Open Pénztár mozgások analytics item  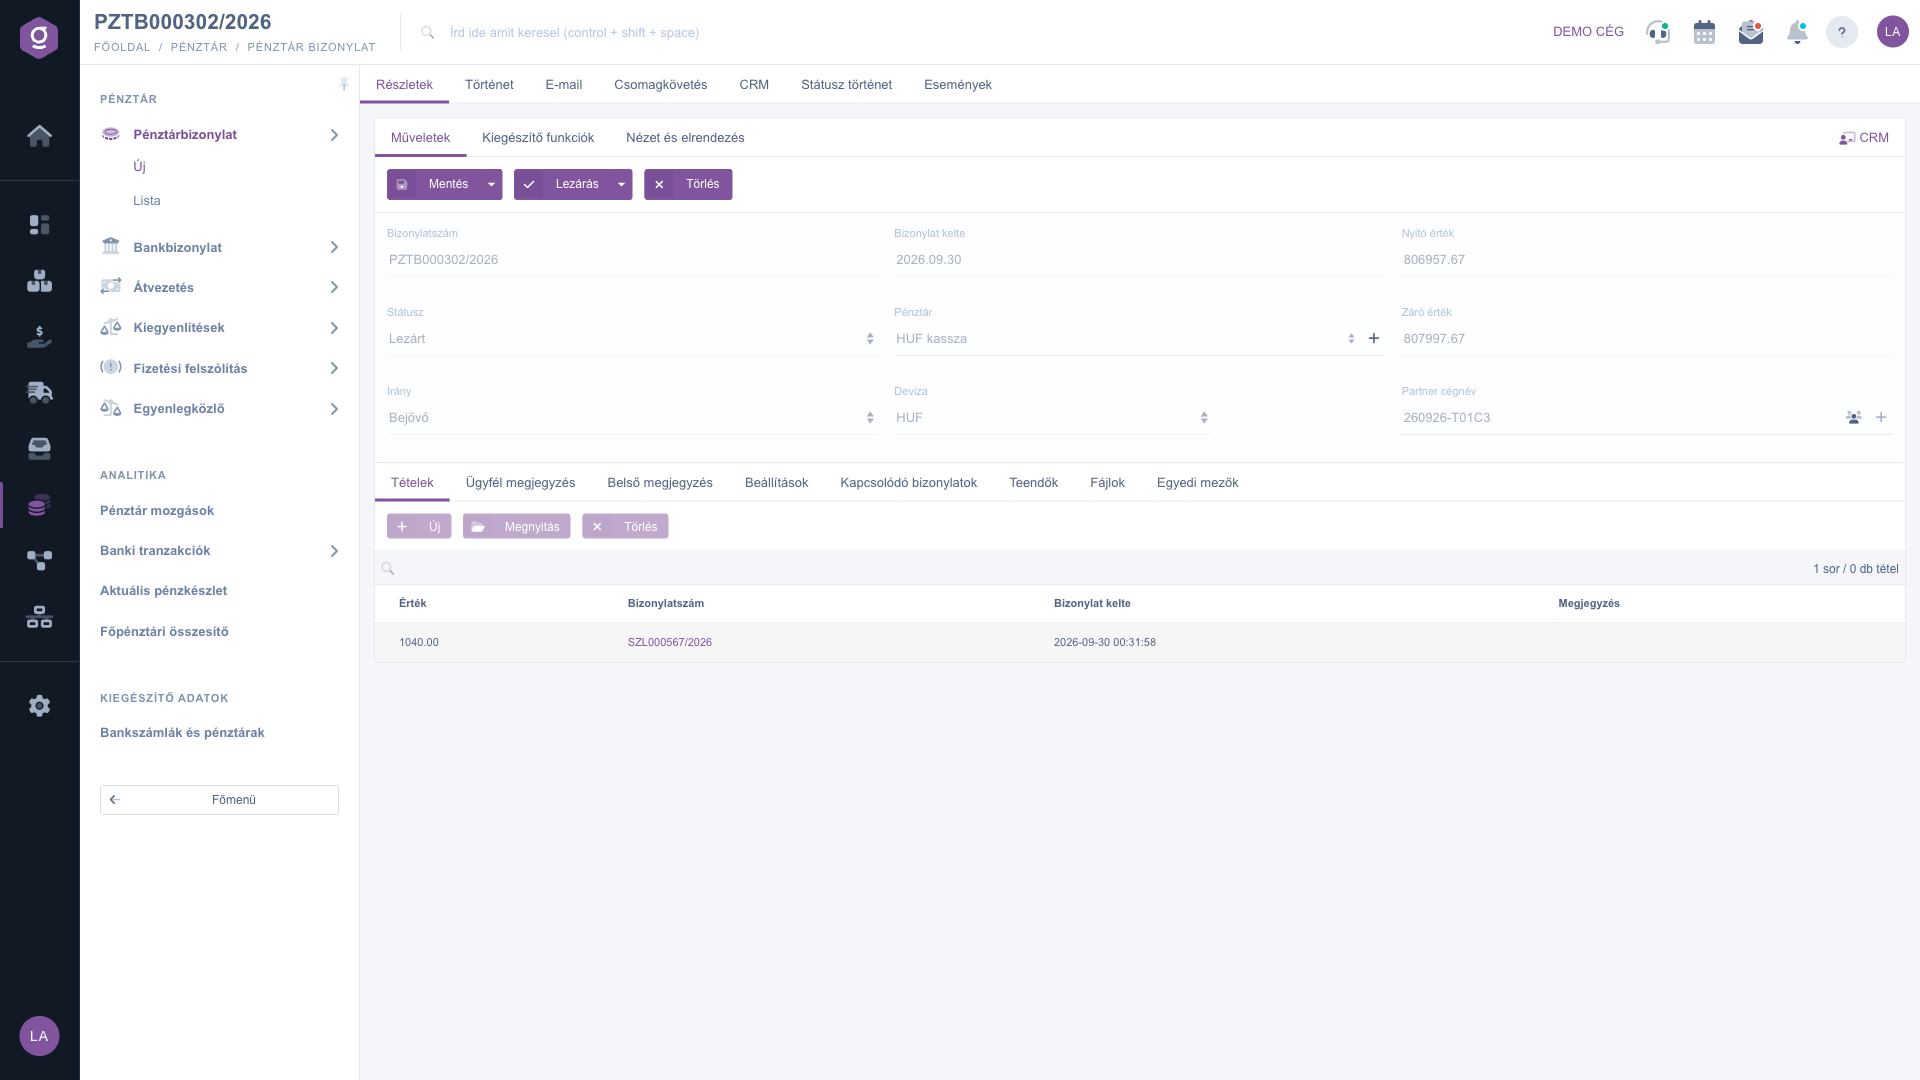pyautogui.click(x=157, y=511)
